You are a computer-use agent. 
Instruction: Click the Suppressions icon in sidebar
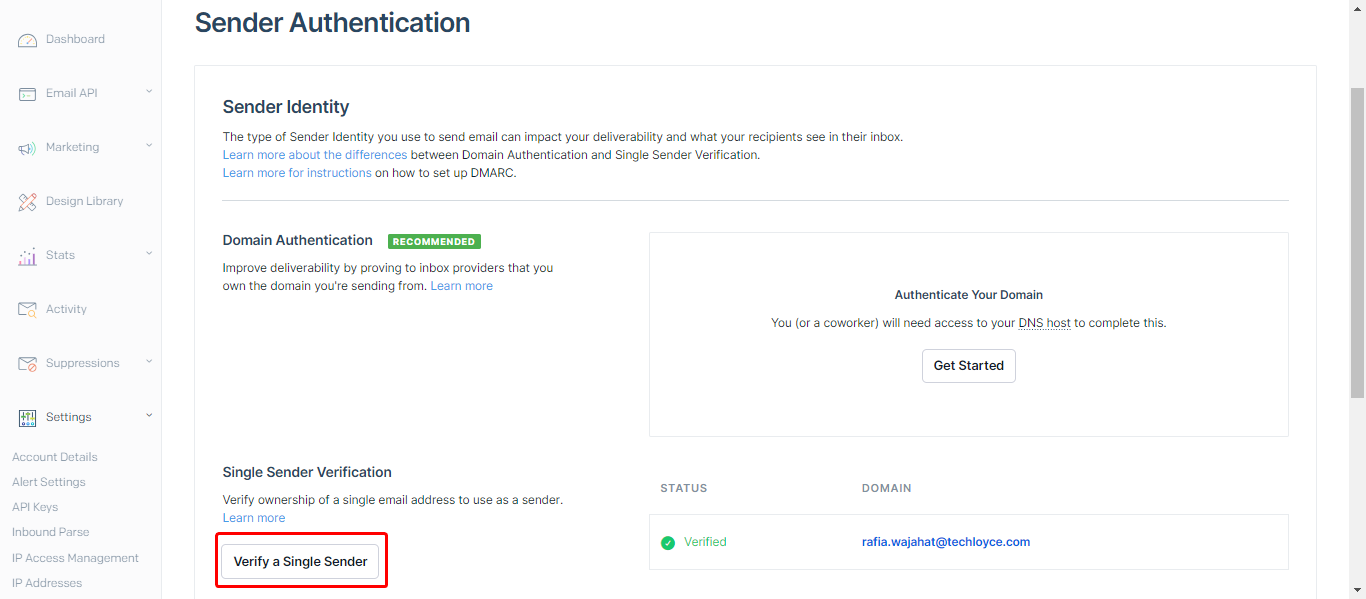(27, 364)
